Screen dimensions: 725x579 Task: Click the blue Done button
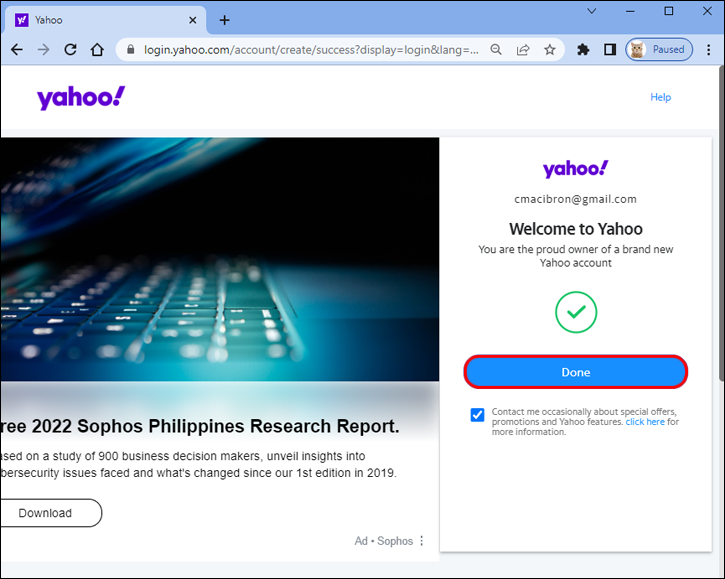click(x=576, y=372)
